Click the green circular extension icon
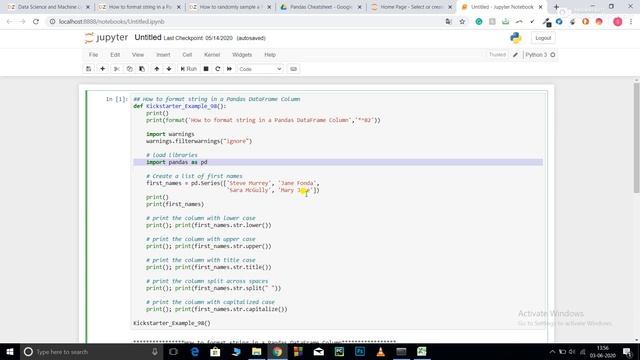 click(479, 22)
